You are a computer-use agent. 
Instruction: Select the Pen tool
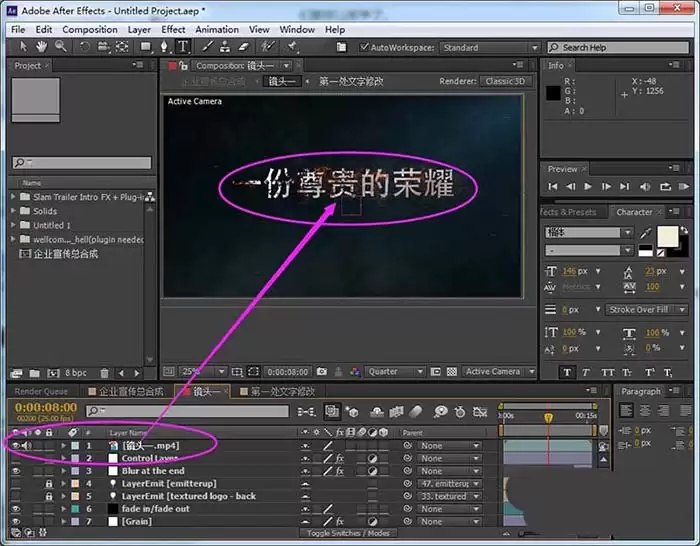[x=164, y=46]
